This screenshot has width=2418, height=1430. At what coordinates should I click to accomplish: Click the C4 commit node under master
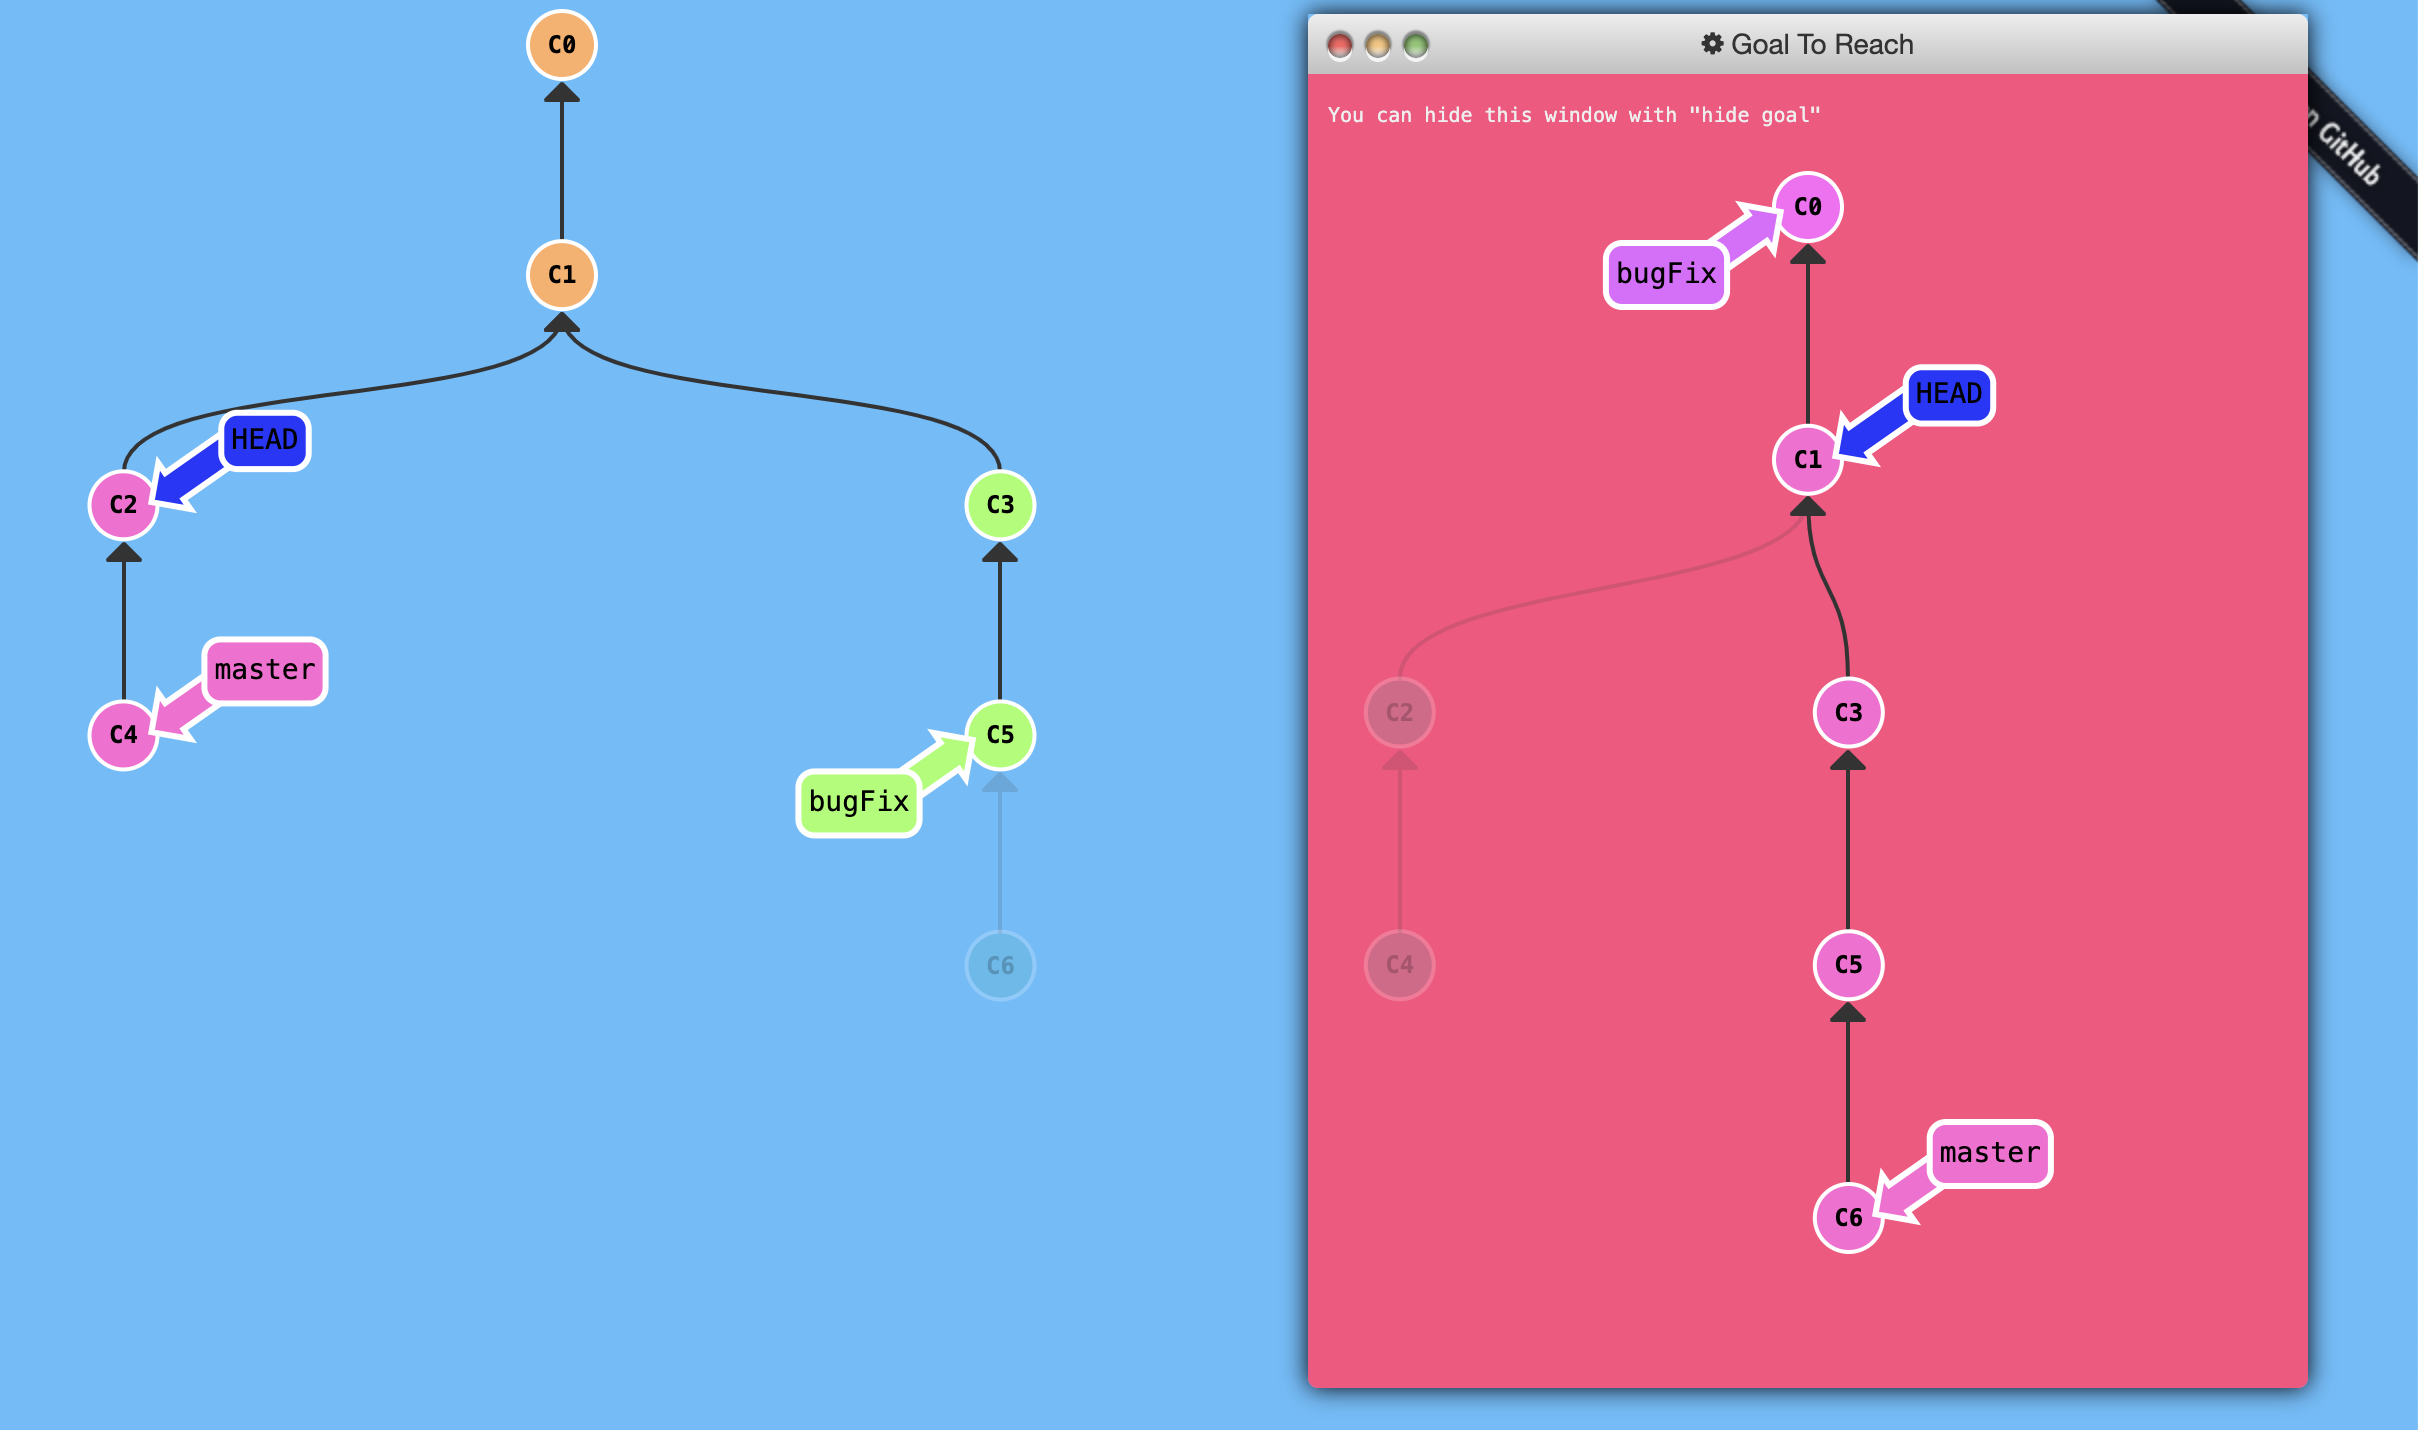[123, 734]
